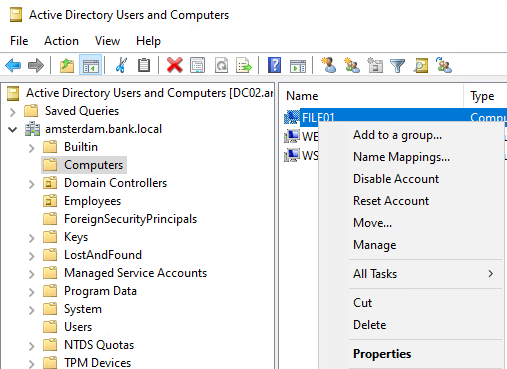Click the blue Back arrow in toolbar
This screenshot has height=369, width=507.
click(13, 65)
